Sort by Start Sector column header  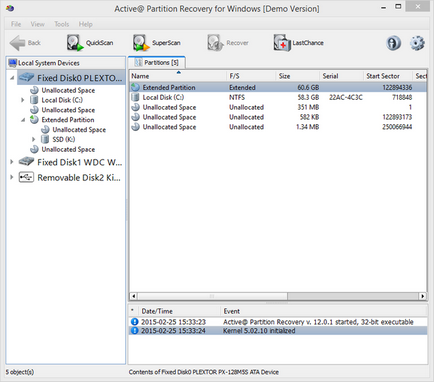point(388,76)
